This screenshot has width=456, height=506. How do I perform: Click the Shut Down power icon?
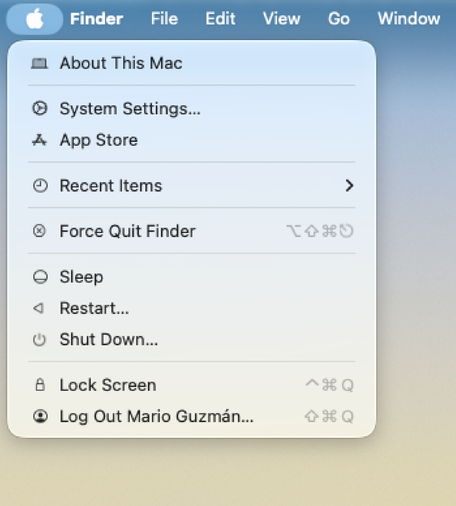[x=39, y=340]
